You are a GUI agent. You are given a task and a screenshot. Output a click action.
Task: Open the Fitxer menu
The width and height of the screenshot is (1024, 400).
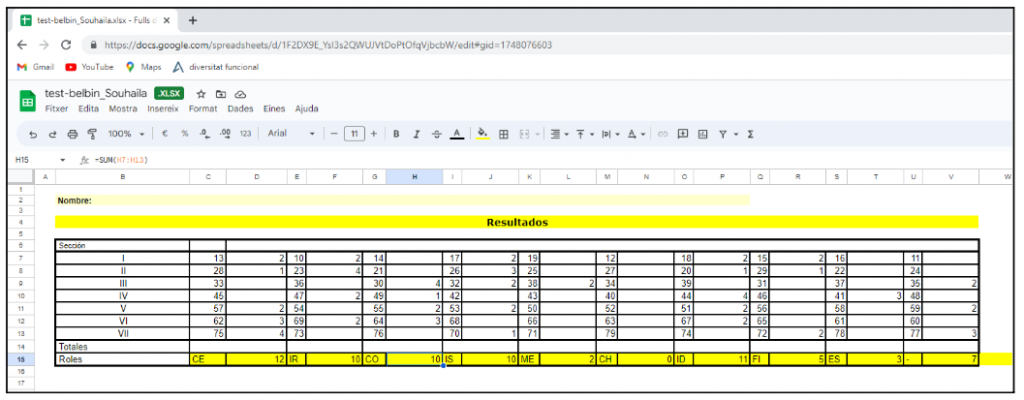(58, 109)
